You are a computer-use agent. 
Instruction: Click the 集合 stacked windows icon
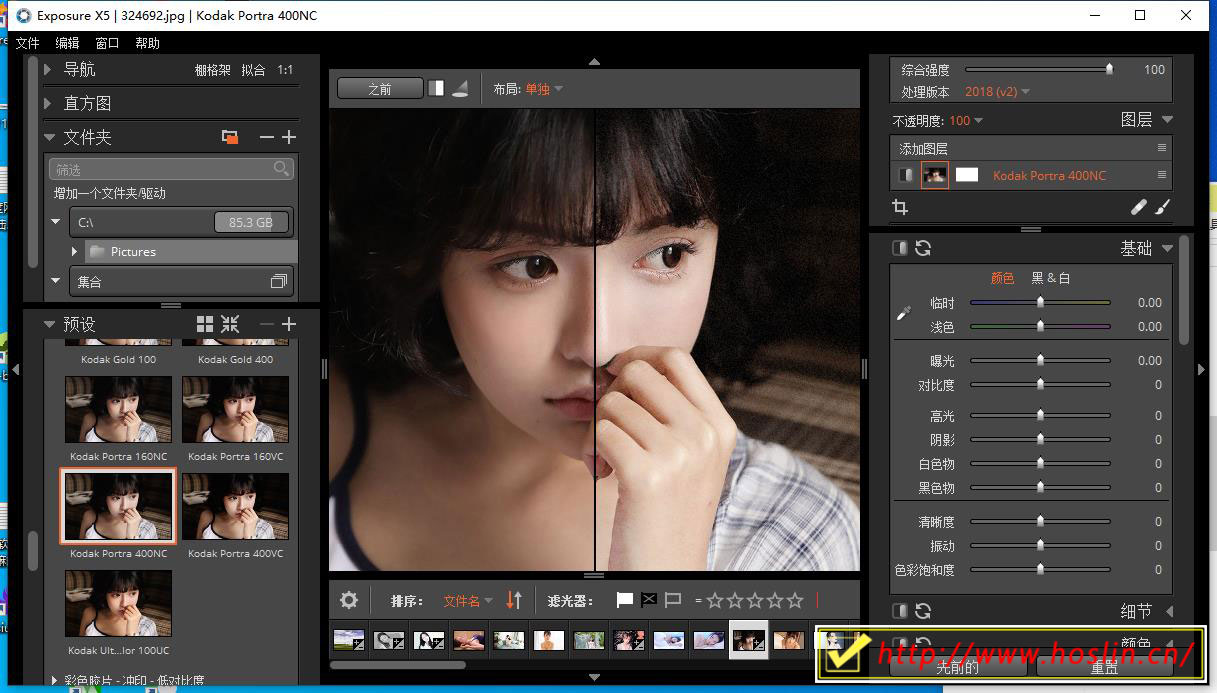coord(279,282)
